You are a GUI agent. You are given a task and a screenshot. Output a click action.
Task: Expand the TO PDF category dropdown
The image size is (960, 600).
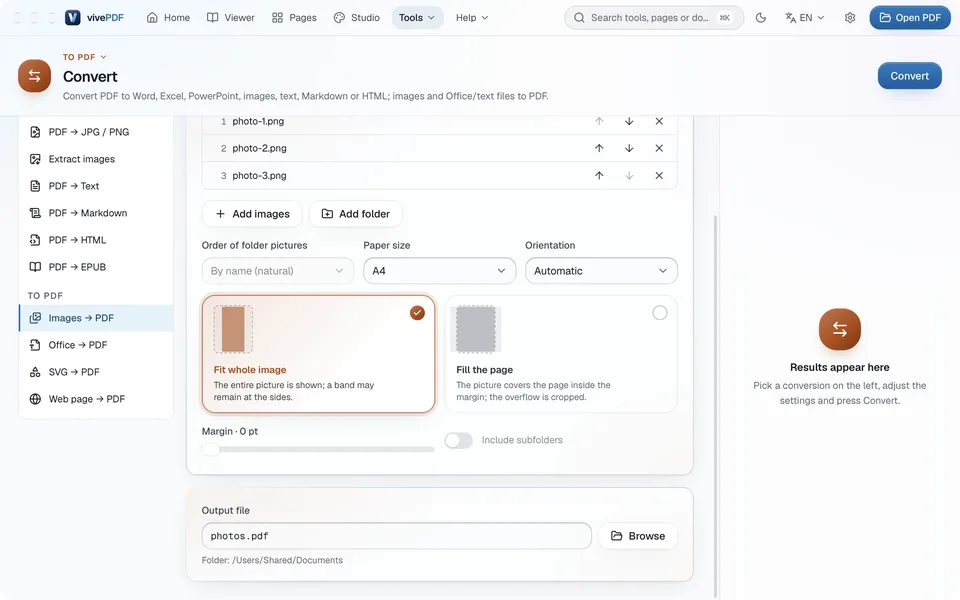pyautogui.click(x=84, y=57)
